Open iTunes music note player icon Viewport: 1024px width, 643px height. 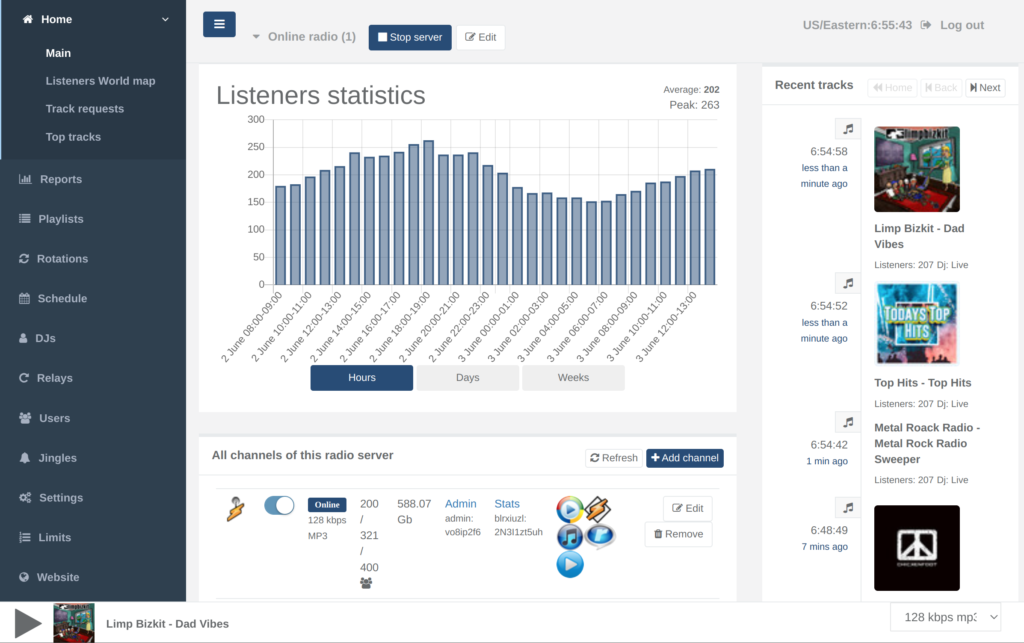point(569,537)
